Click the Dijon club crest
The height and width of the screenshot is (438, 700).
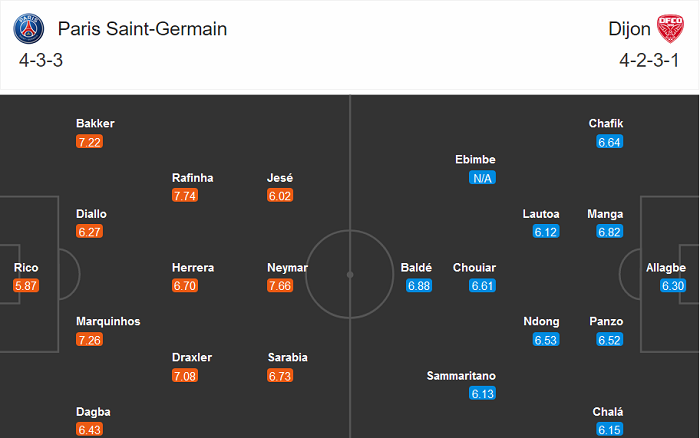668,28
